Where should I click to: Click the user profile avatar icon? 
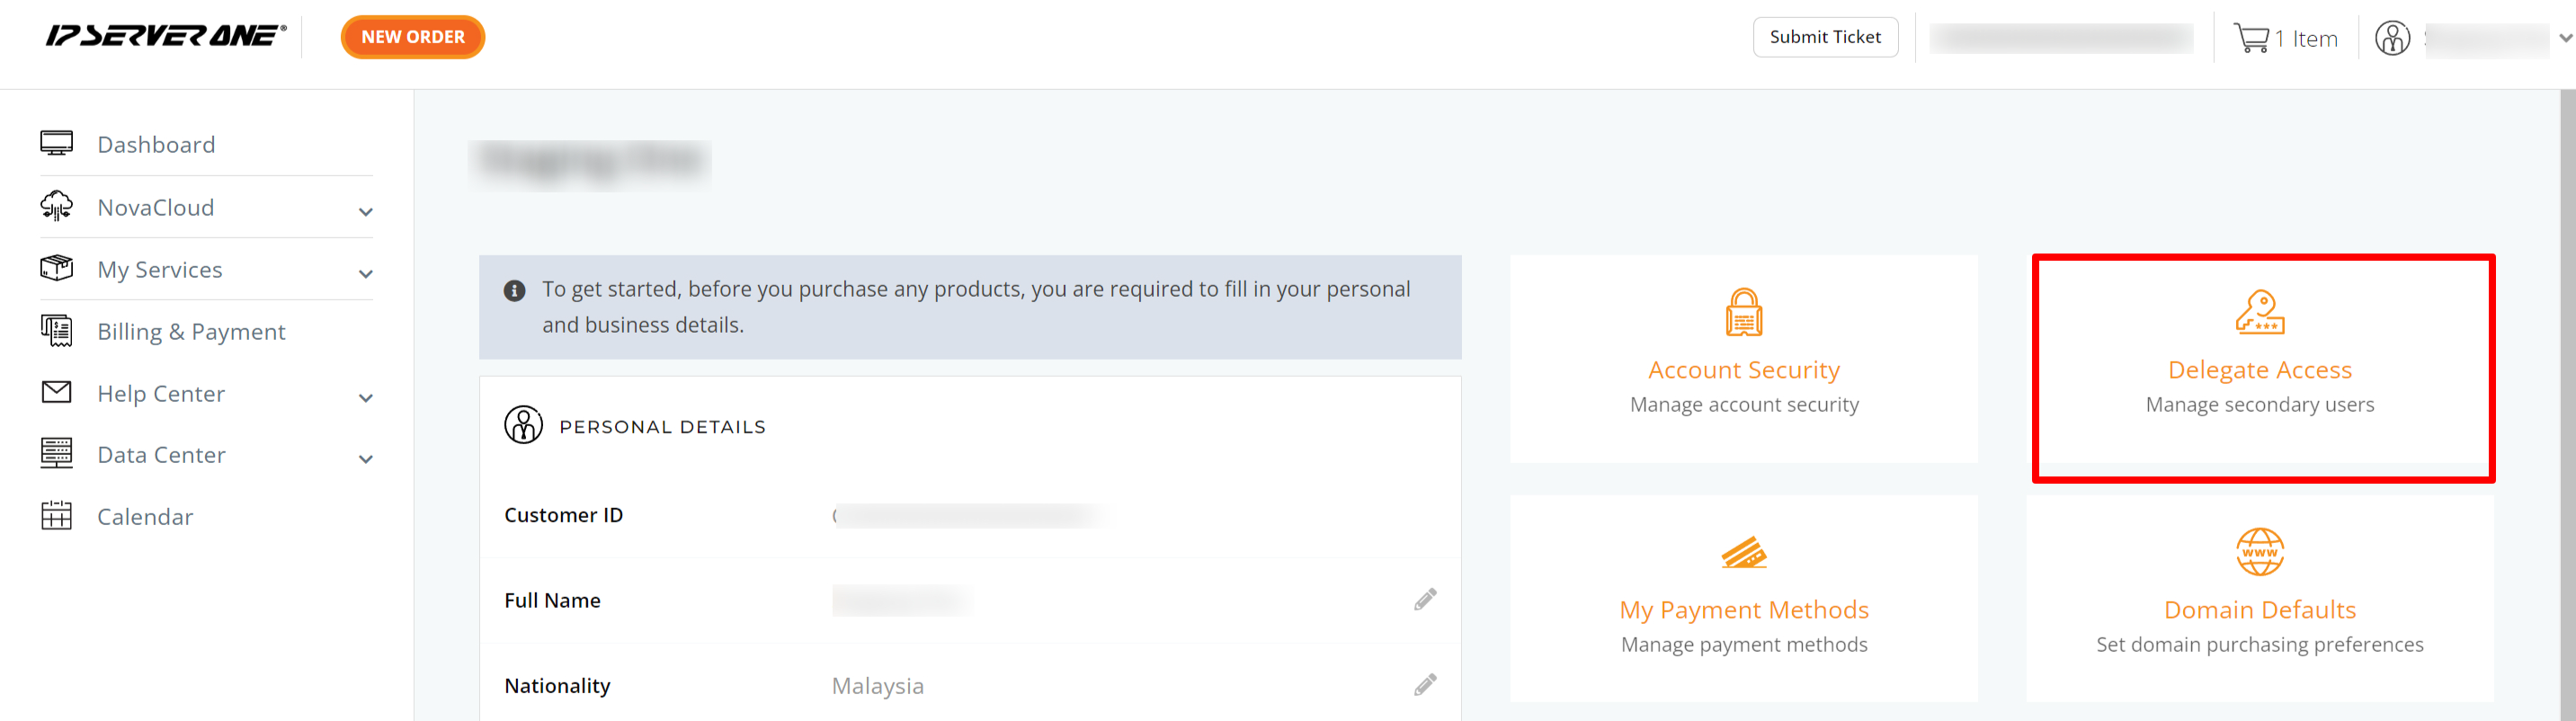click(x=2392, y=38)
